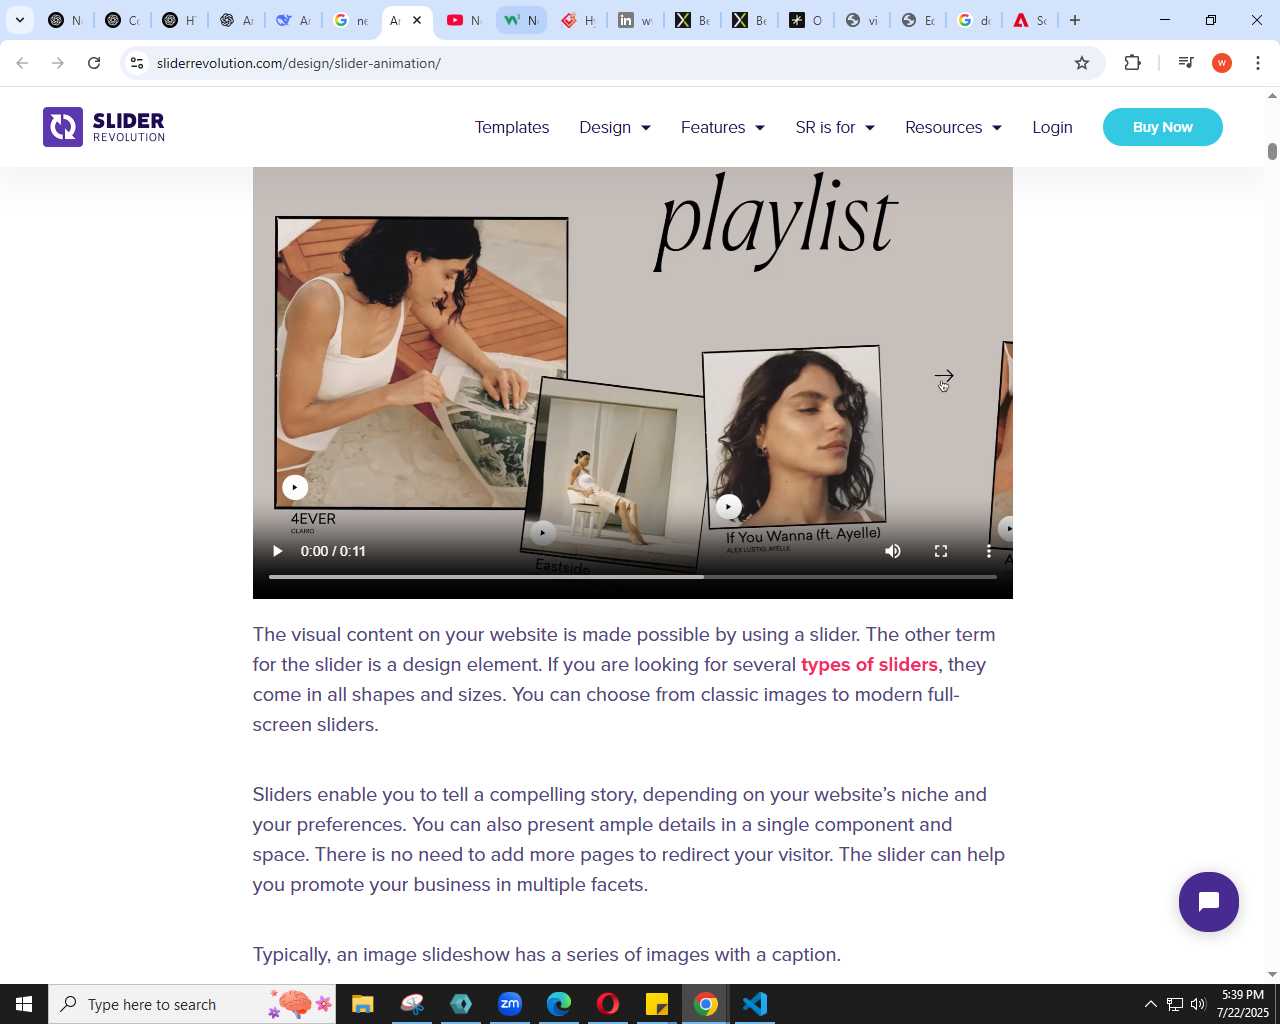This screenshot has width=1280, height=1024.
Task: Seek on the video progress bar
Action: pos(633,577)
